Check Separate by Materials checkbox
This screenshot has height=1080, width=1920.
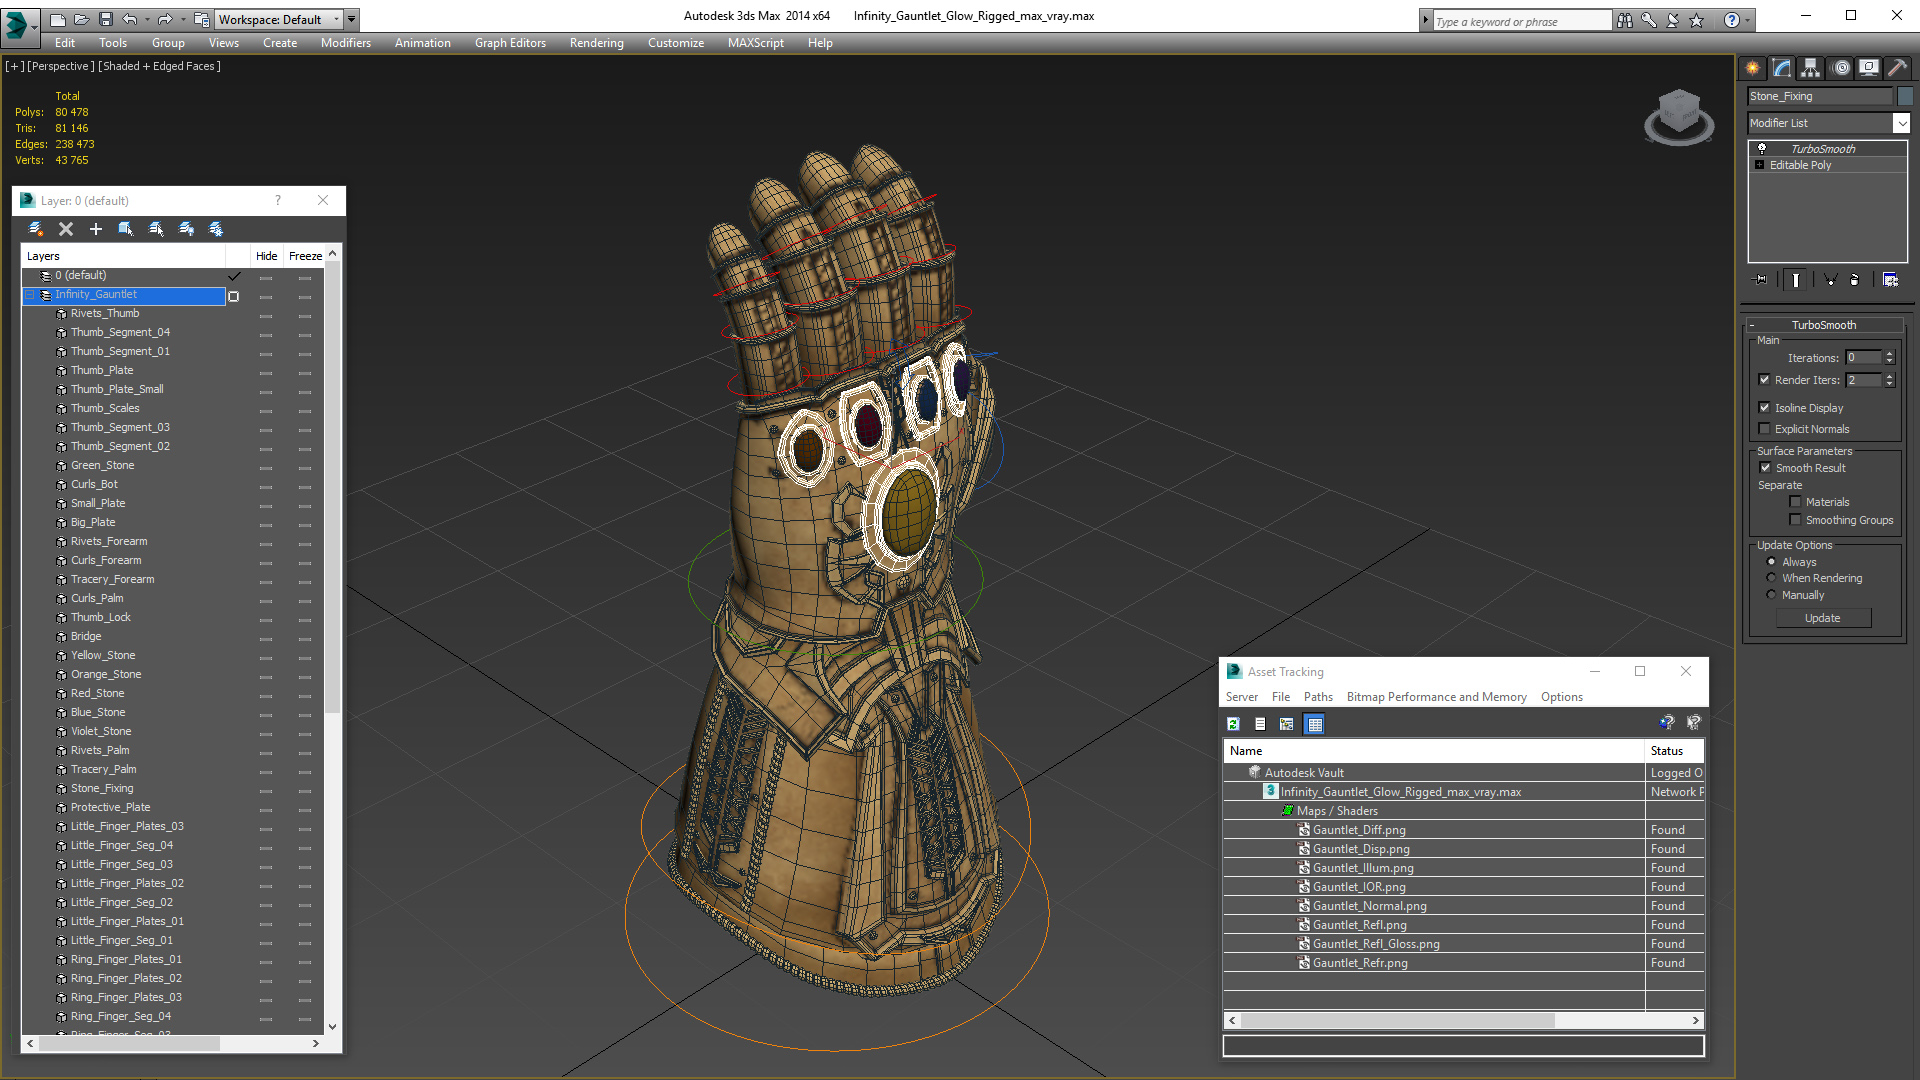1795,502
